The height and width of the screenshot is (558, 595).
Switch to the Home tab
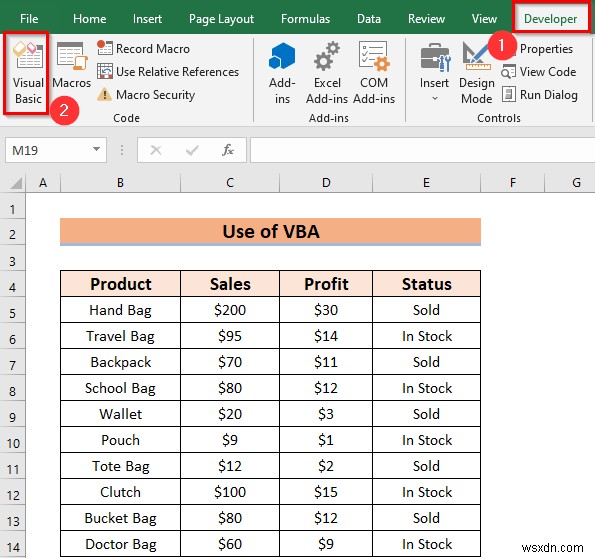click(90, 19)
